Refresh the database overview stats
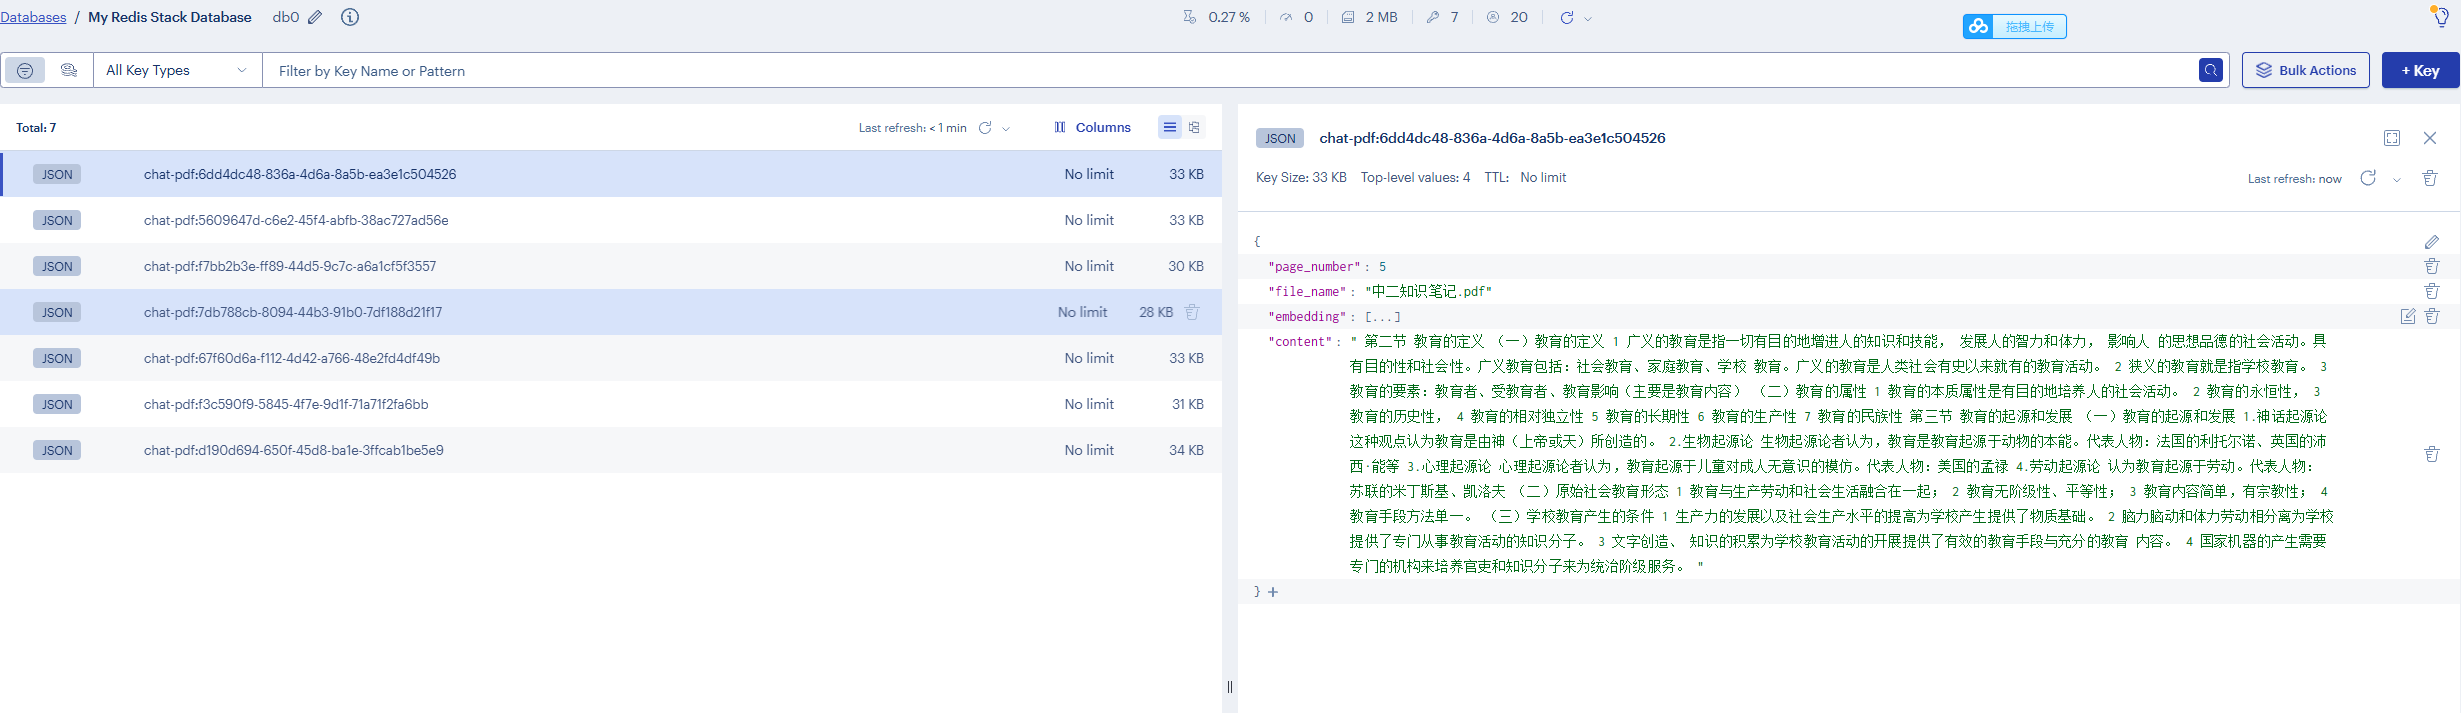 click(x=1567, y=17)
